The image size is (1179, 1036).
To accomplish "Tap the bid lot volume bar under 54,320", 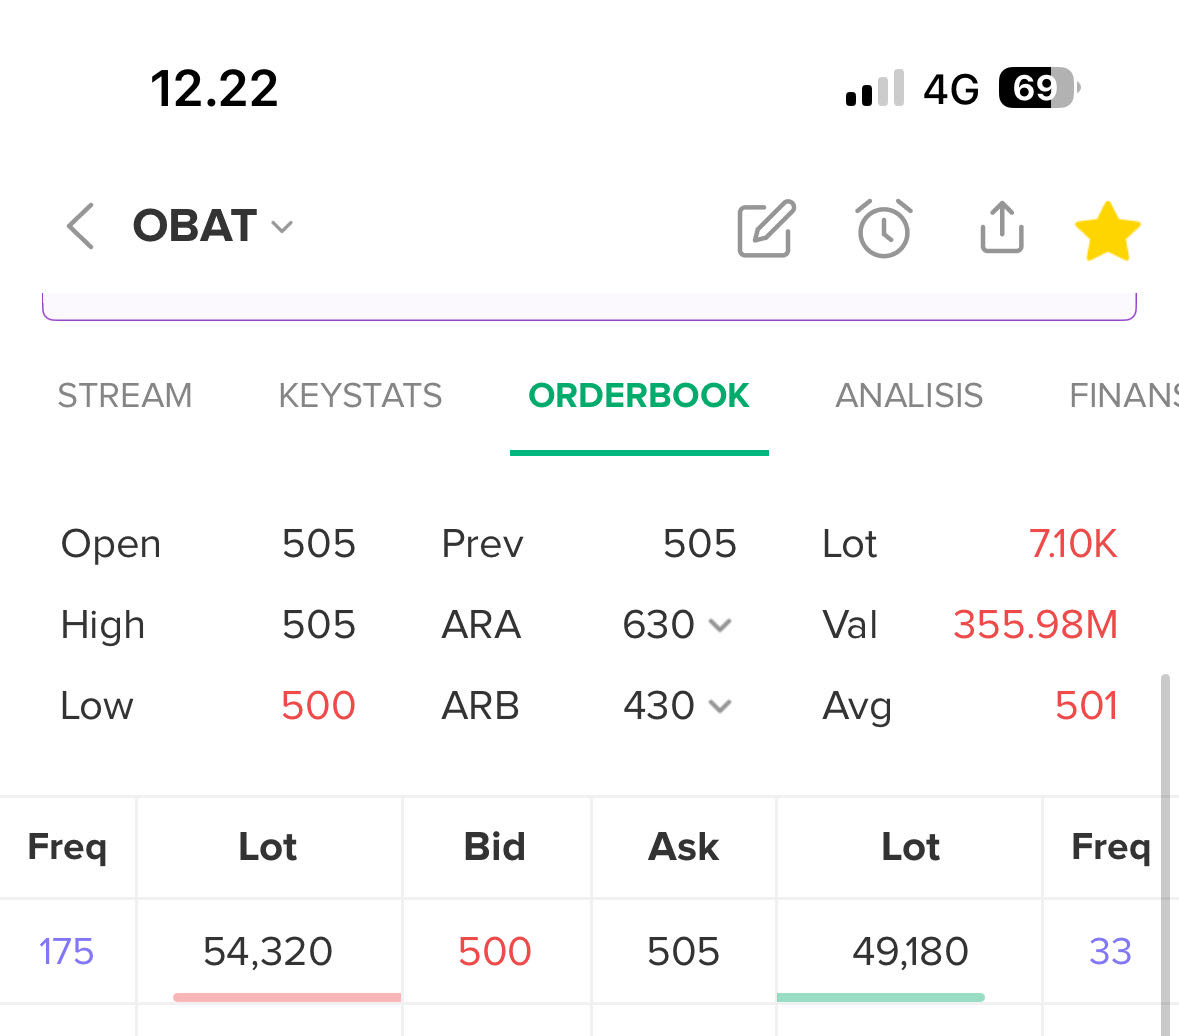I will click(x=286, y=996).
